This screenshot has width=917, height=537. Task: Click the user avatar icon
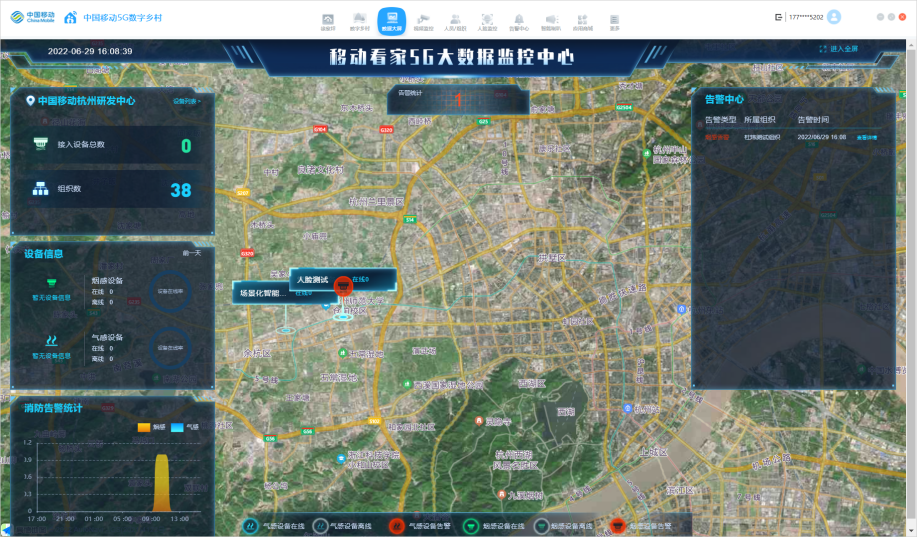tap(834, 17)
